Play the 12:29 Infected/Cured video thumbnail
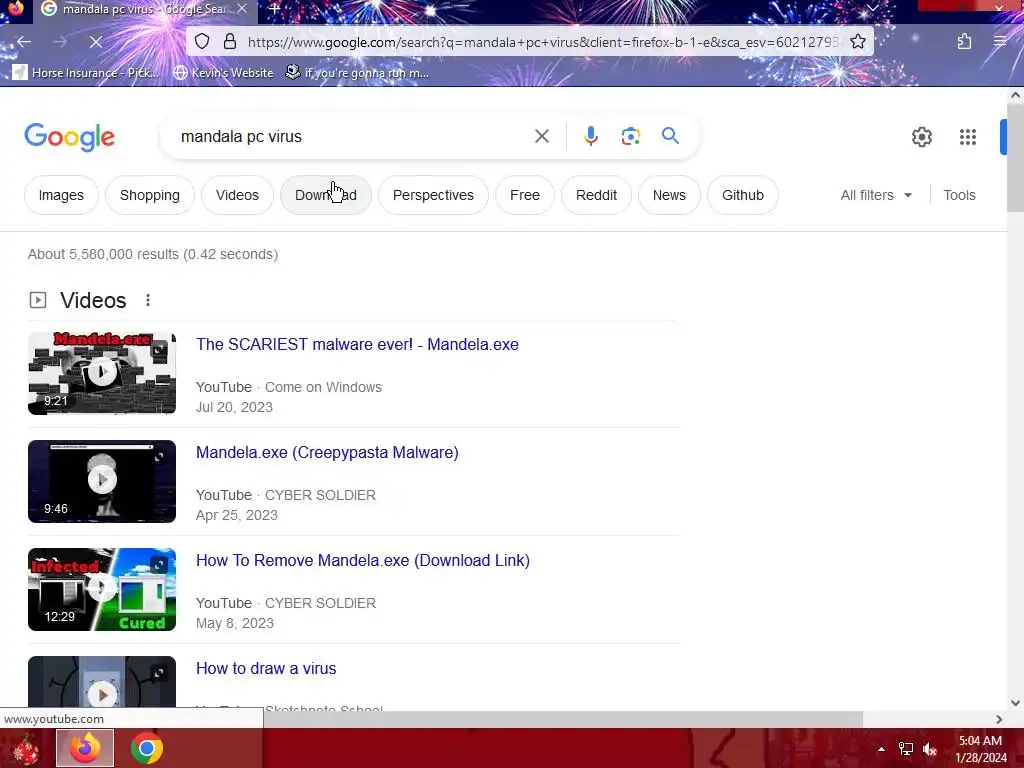This screenshot has width=1024, height=768. pyautogui.click(x=102, y=589)
